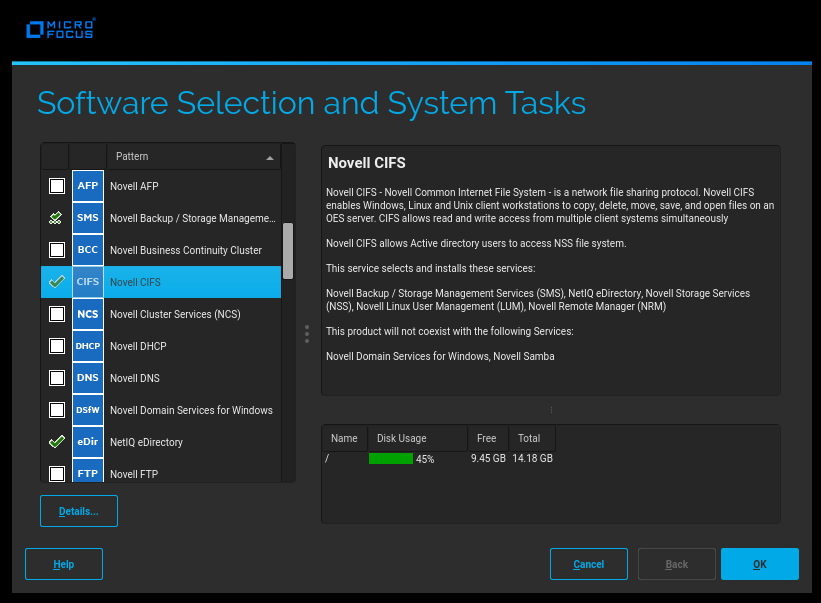
Task: Click the root disk usage bar
Action: [391, 459]
